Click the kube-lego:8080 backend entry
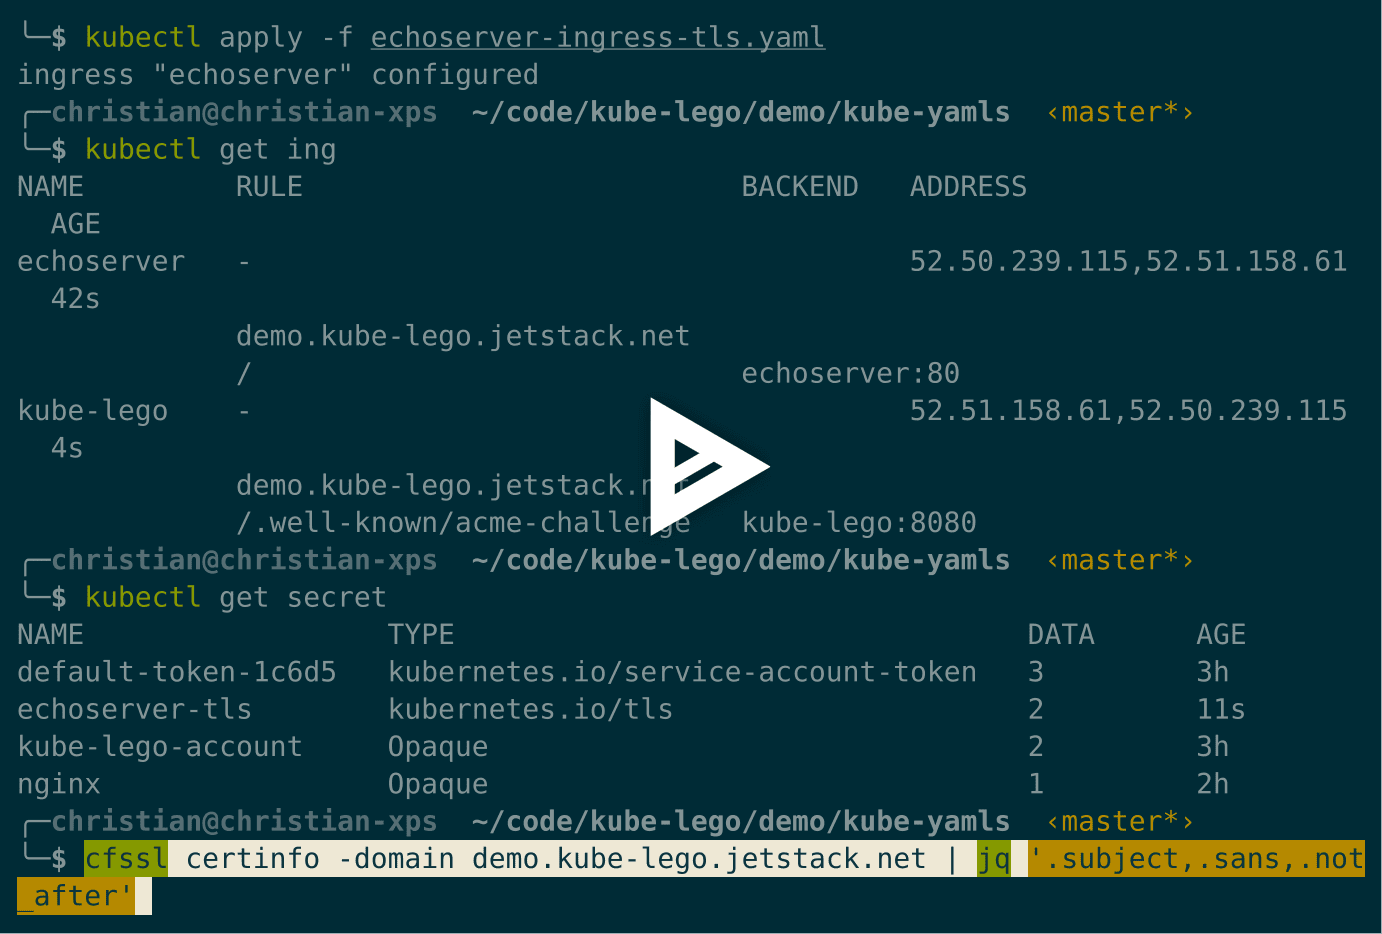 click(859, 521)
